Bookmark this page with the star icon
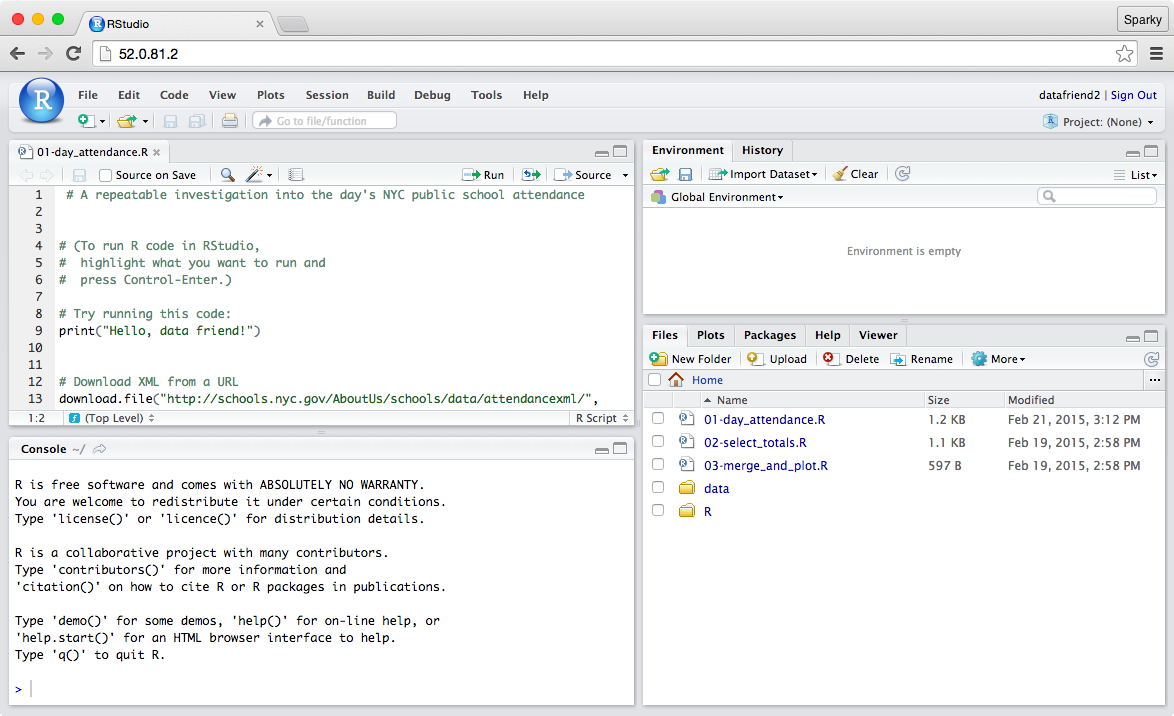Viewport: 1174px width, 716px height. tap(1124, 53)
